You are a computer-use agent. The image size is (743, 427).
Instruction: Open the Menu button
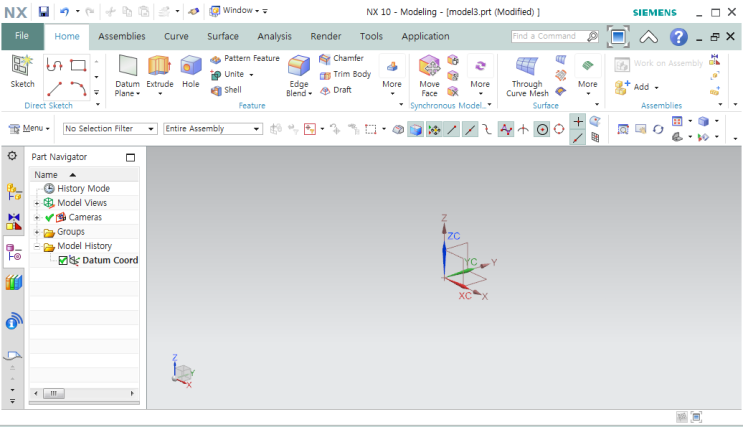[29, 128]
